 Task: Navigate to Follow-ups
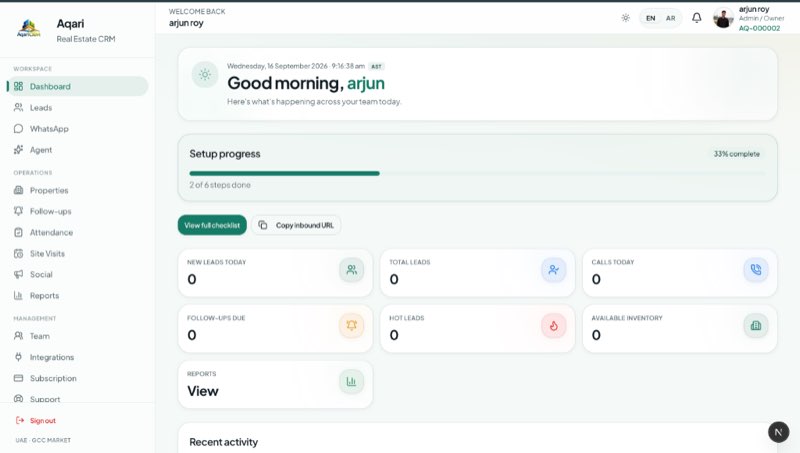point(78,211)
